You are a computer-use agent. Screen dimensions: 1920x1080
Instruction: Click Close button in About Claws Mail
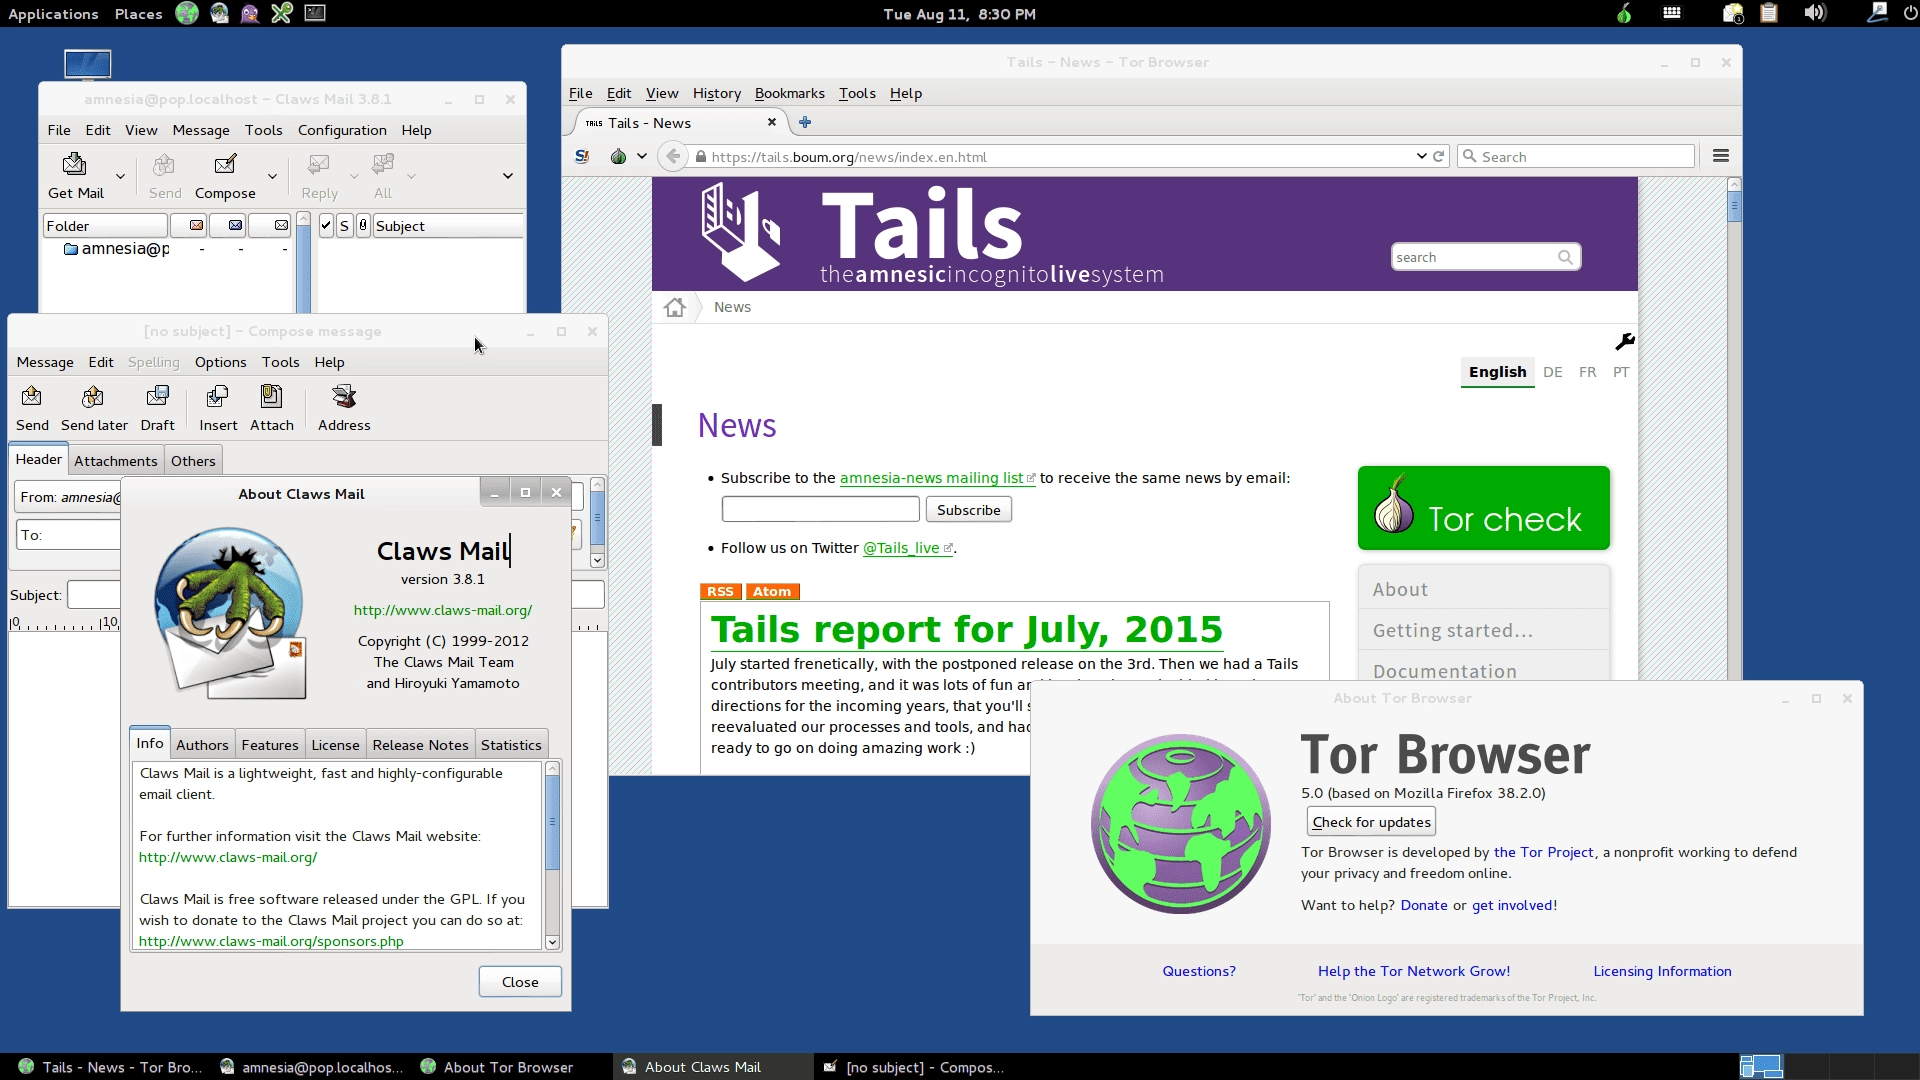[x=520, y=982]
